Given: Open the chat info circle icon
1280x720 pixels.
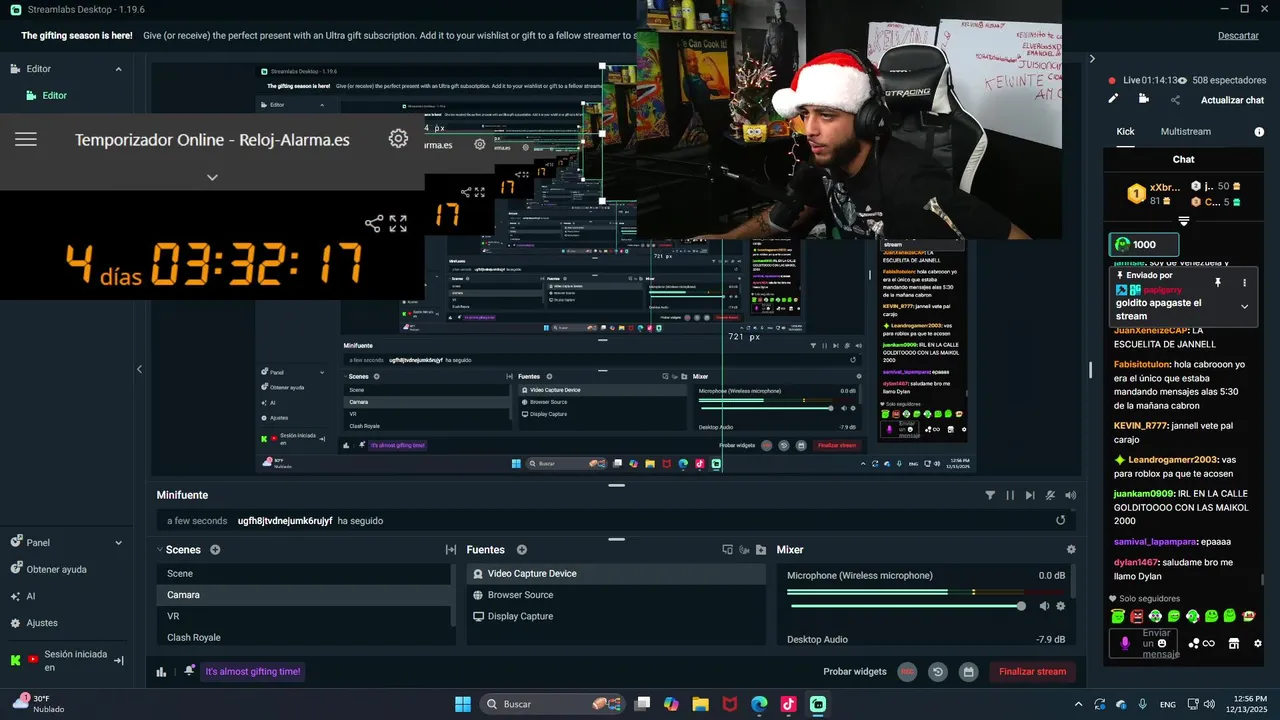Looking at the screenshot, I should [x=1259, y=132].
